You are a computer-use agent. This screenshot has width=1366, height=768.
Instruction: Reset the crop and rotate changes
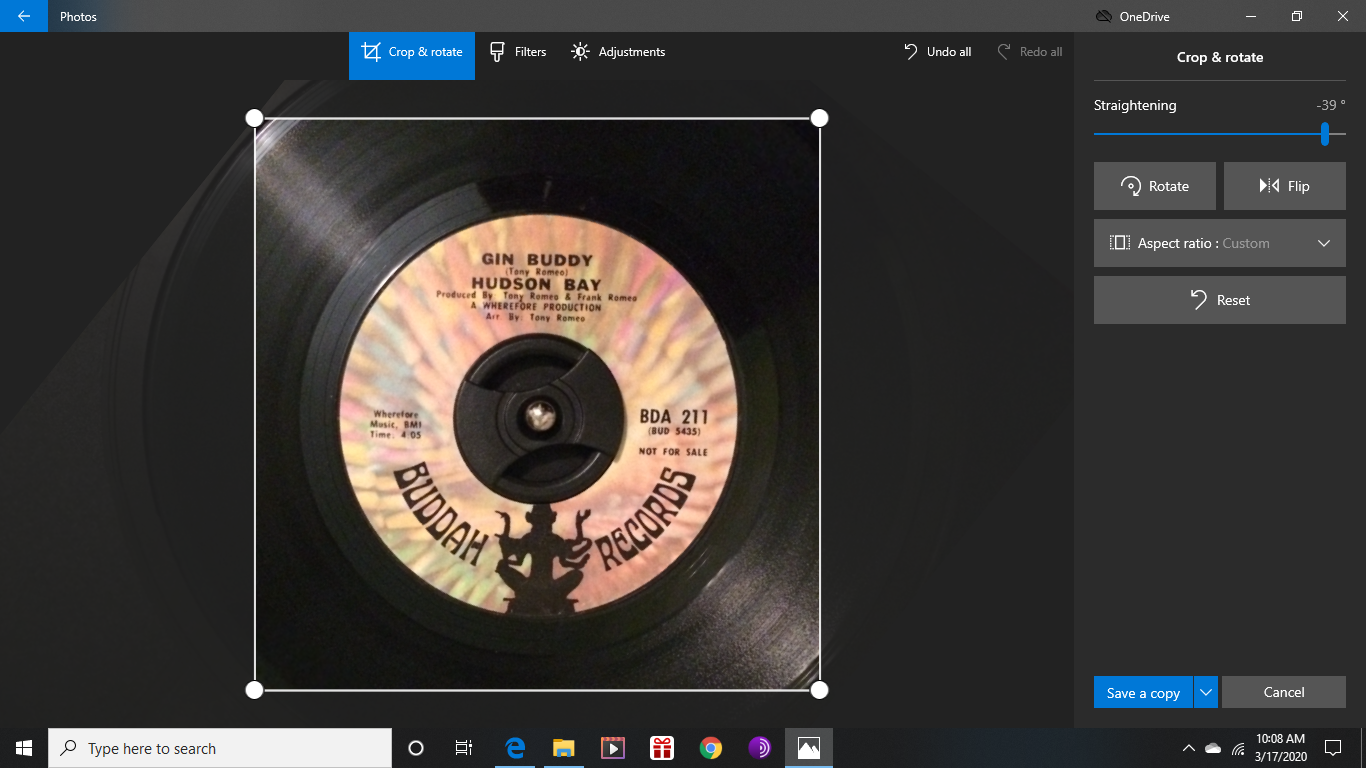(x=1220, y=300)
